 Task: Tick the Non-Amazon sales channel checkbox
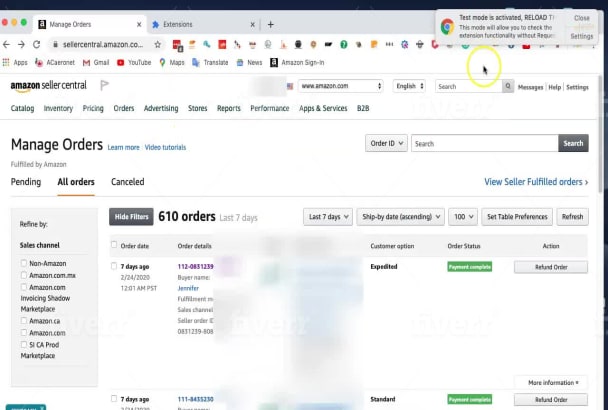(24, 263)
